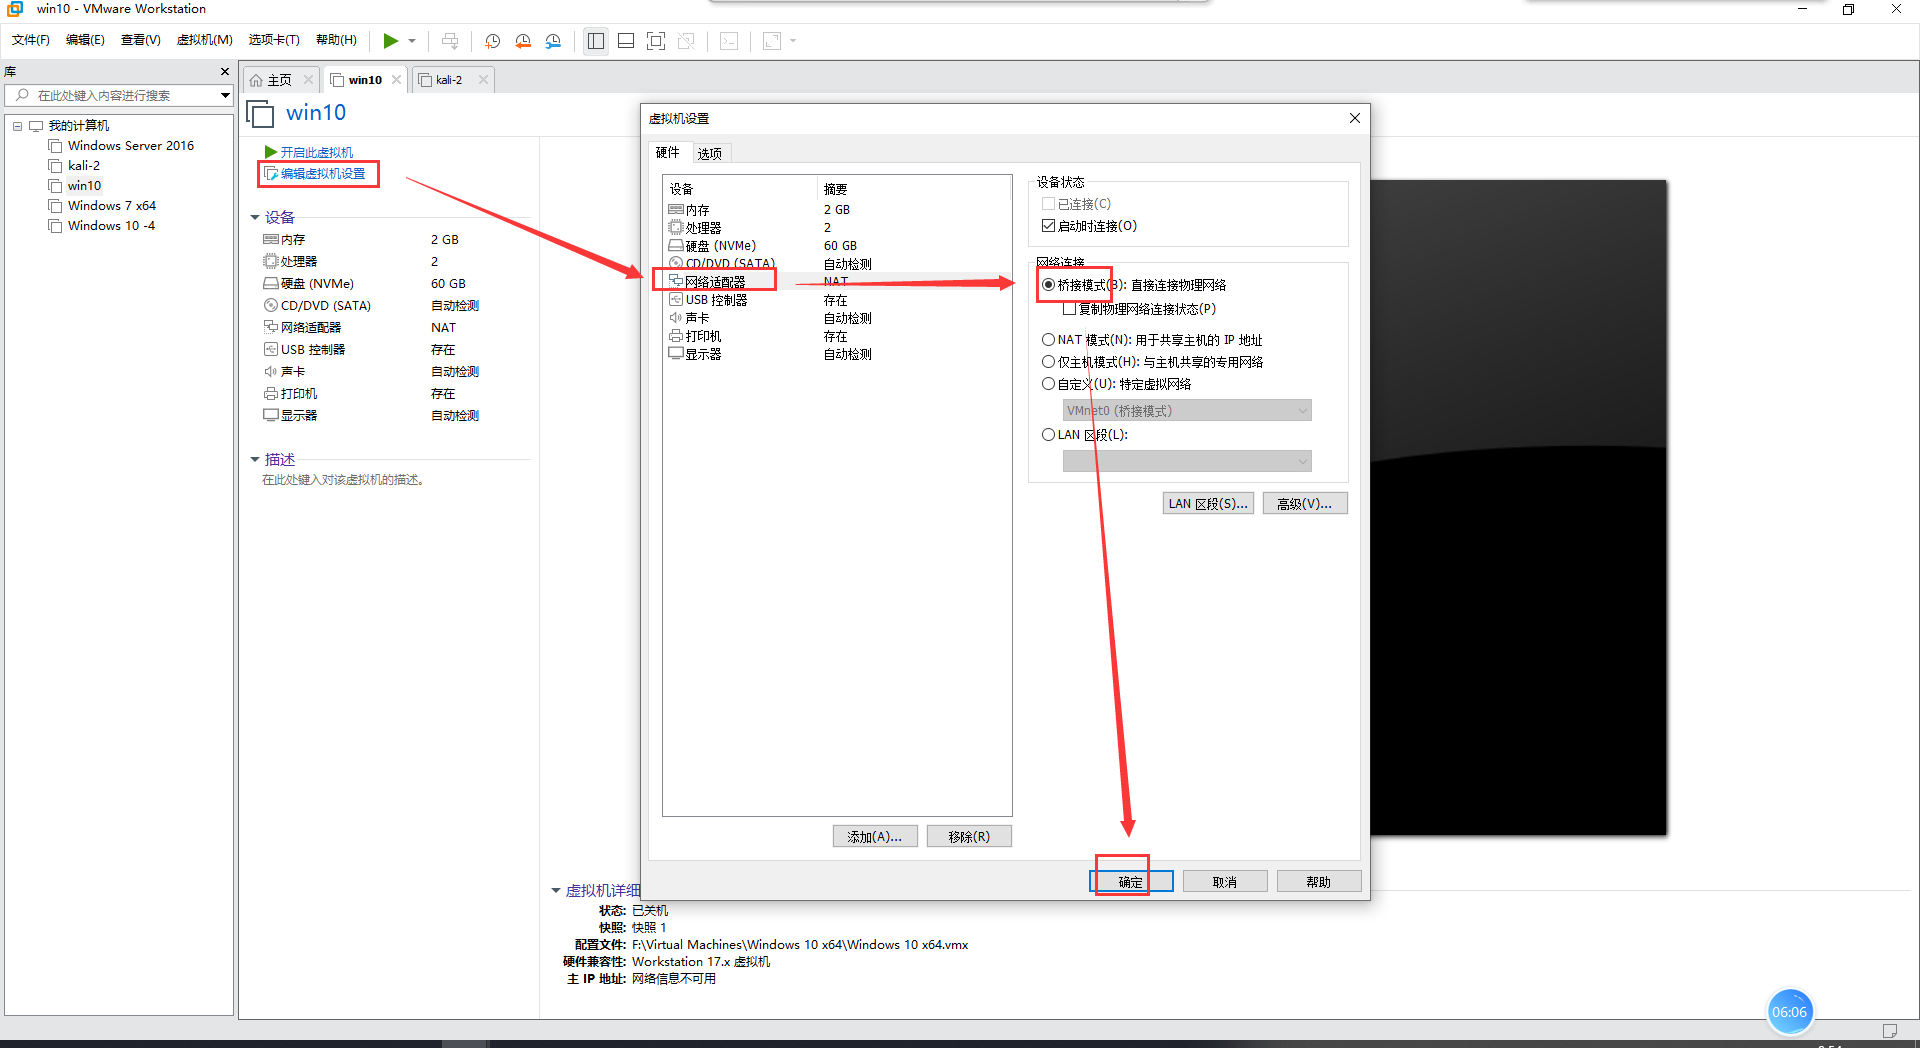
Task: Open the power options dropdown arrow beside play
Action: click(412, 41)
